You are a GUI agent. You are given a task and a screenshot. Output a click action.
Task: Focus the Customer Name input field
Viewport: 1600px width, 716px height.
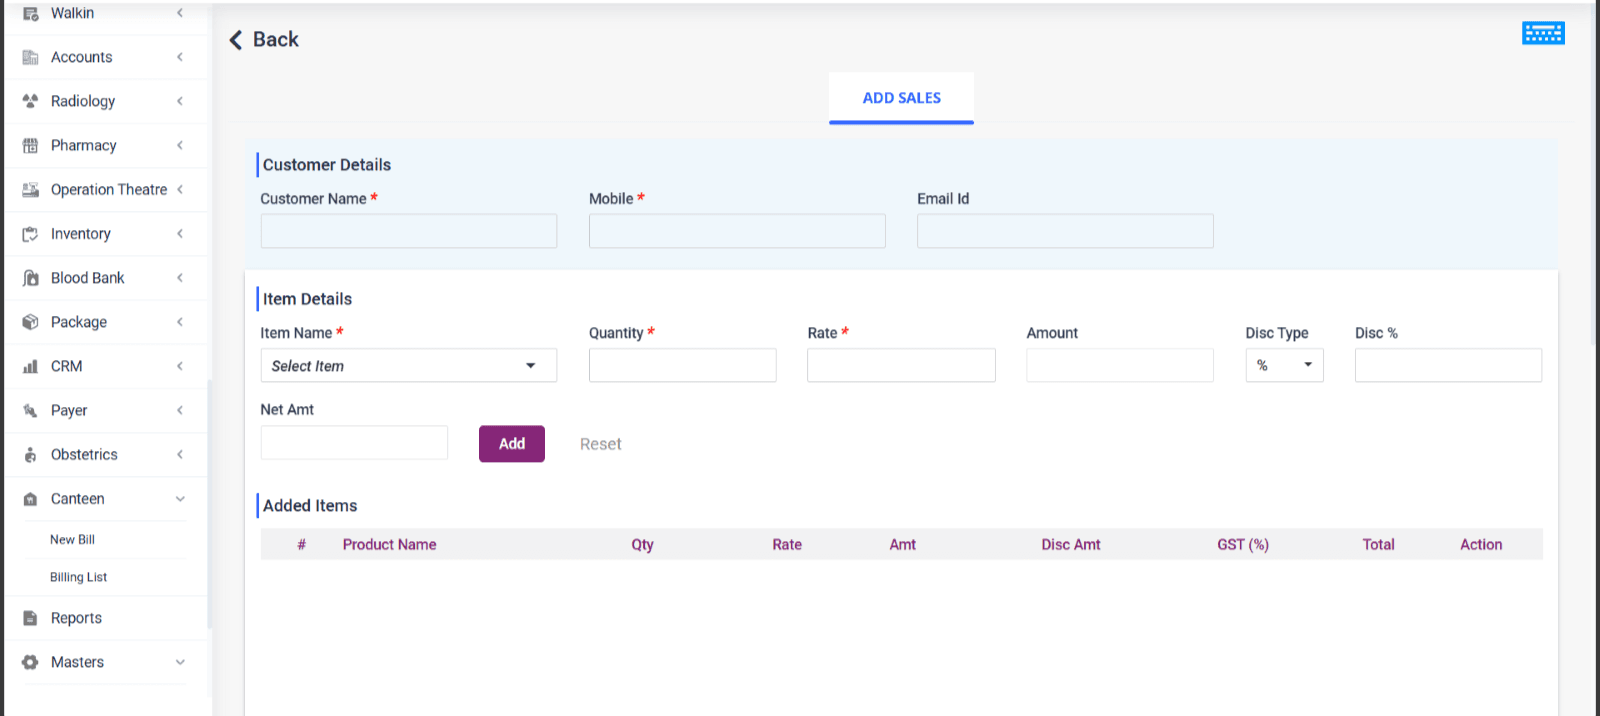coord(408,231)
